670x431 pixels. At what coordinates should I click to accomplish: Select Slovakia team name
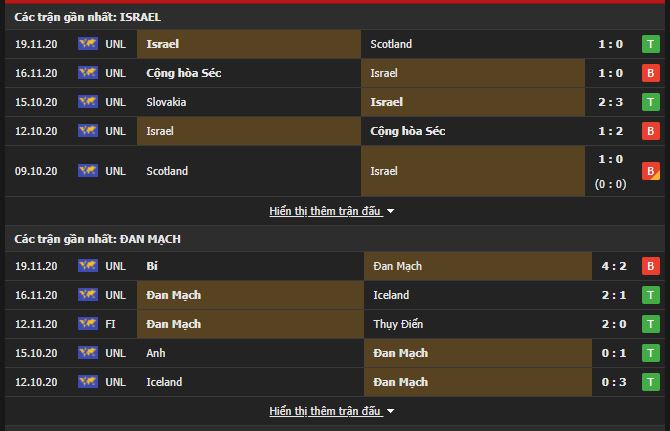click(x=166, y=102)
